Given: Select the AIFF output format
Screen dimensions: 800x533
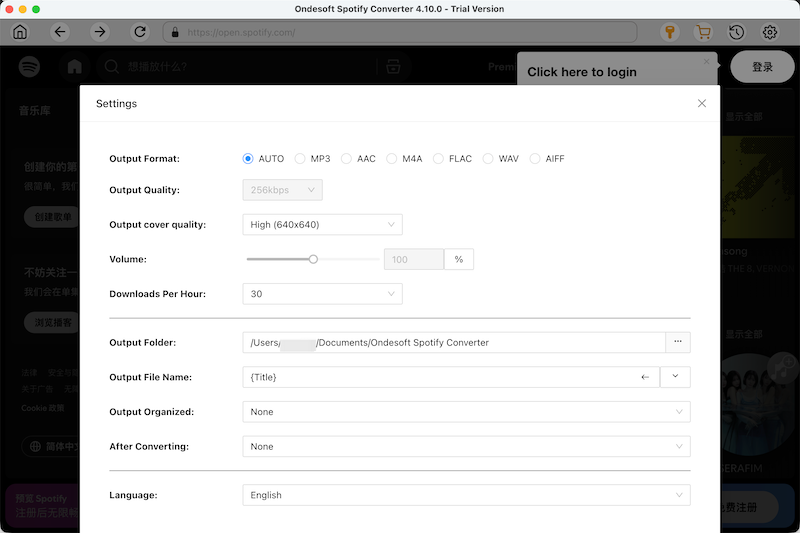Looking at the screenshot, I should click(x=535, y=159).
